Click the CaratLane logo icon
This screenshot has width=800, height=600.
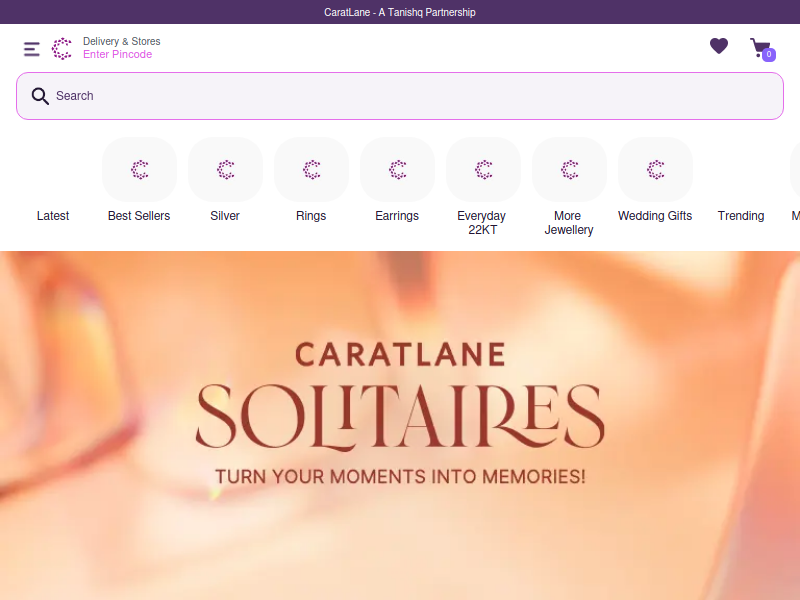pos(62,48)
